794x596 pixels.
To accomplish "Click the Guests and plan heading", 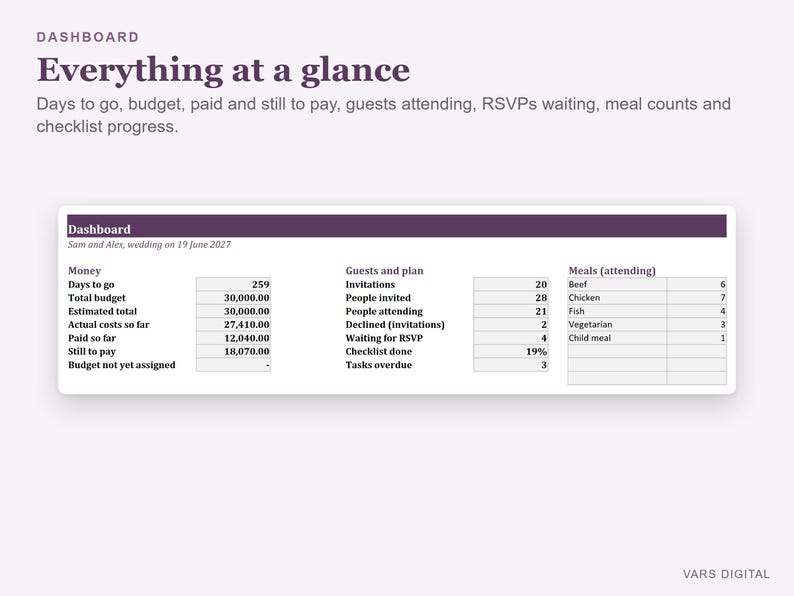I will [384, 270].
